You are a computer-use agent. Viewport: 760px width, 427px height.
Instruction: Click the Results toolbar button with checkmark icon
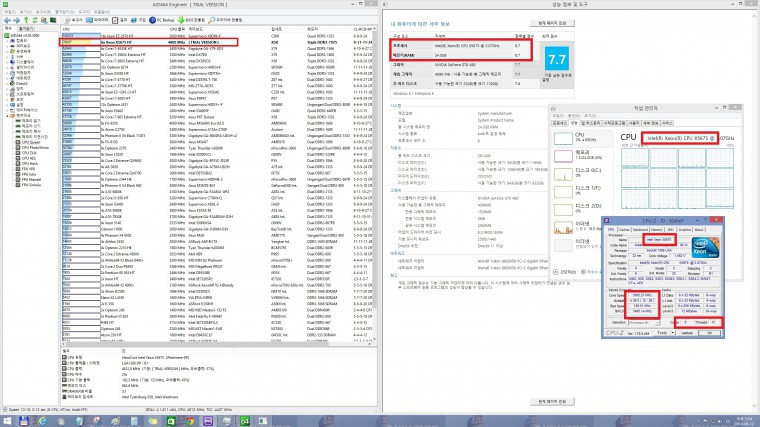(119, 20)
